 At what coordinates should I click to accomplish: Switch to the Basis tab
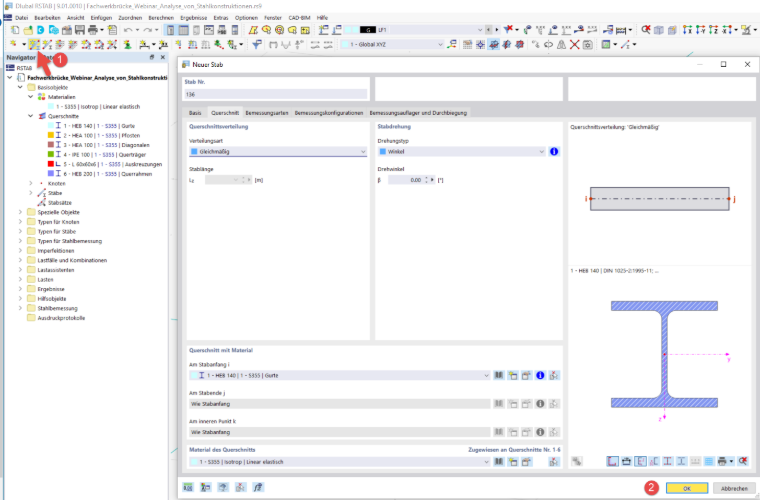coord(195,112)
